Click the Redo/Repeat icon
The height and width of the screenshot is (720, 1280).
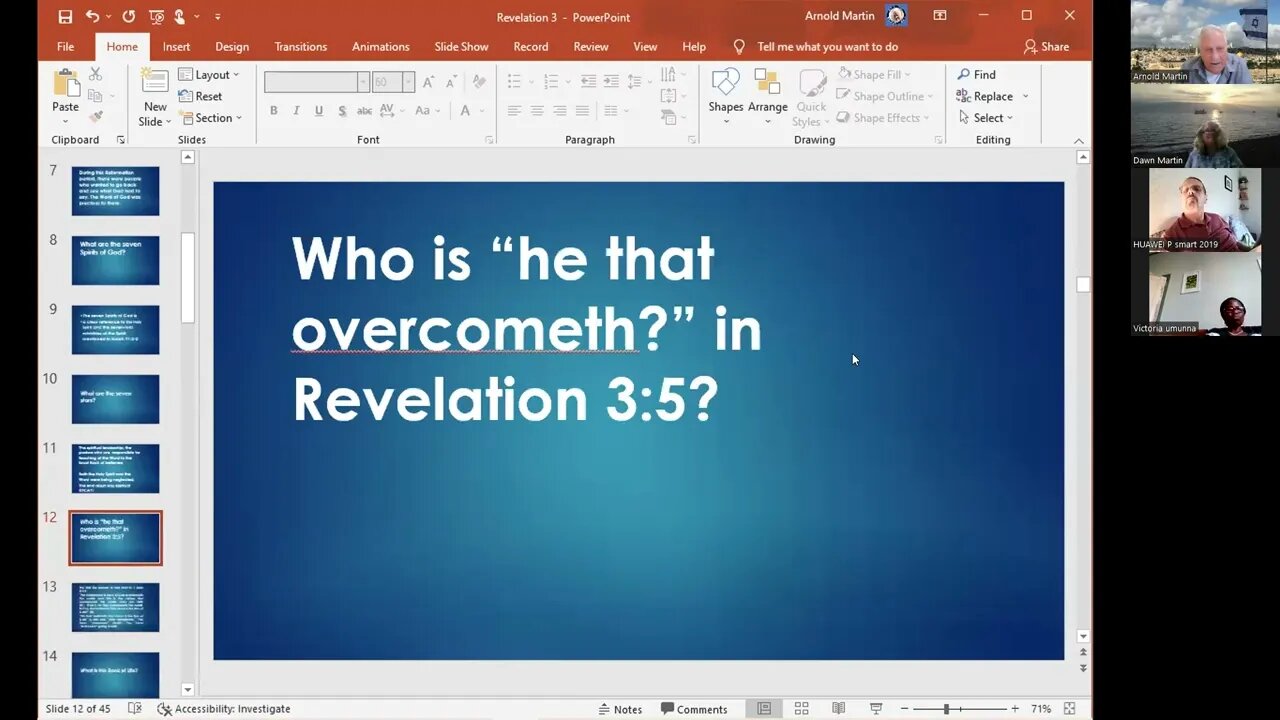point(128,16)
